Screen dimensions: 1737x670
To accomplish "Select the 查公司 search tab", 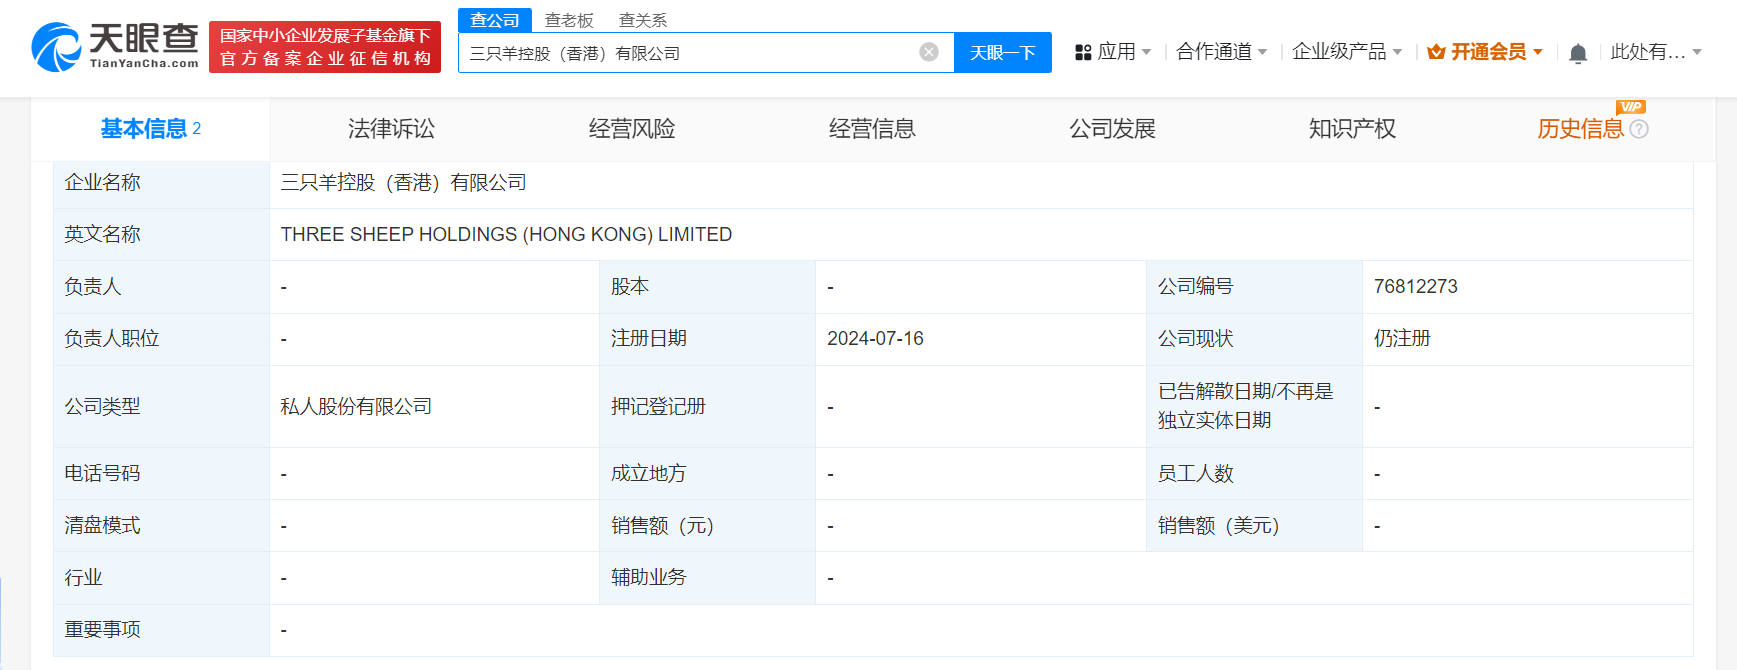I will 495,20.
